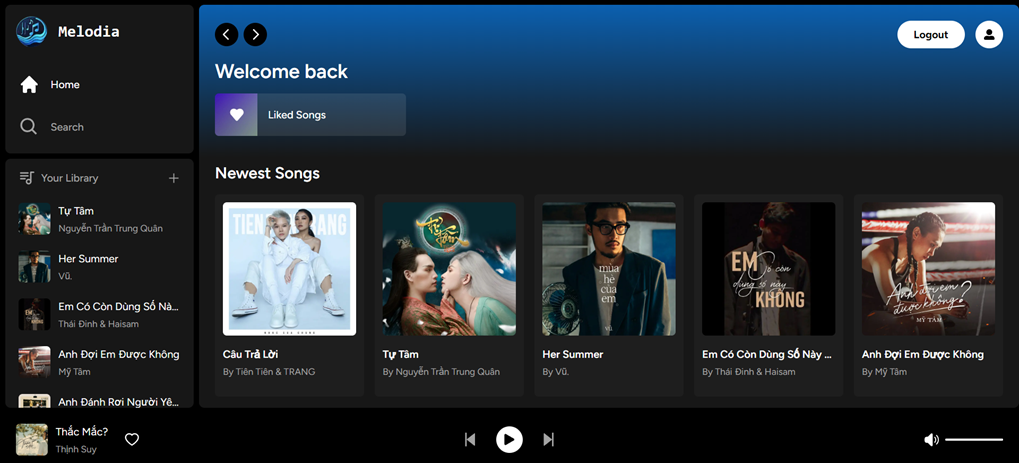
Task: Click Em Có Còn Dùng Số Nà... library thumbnail
Action: pyautogui.click(x=34, y=314)
